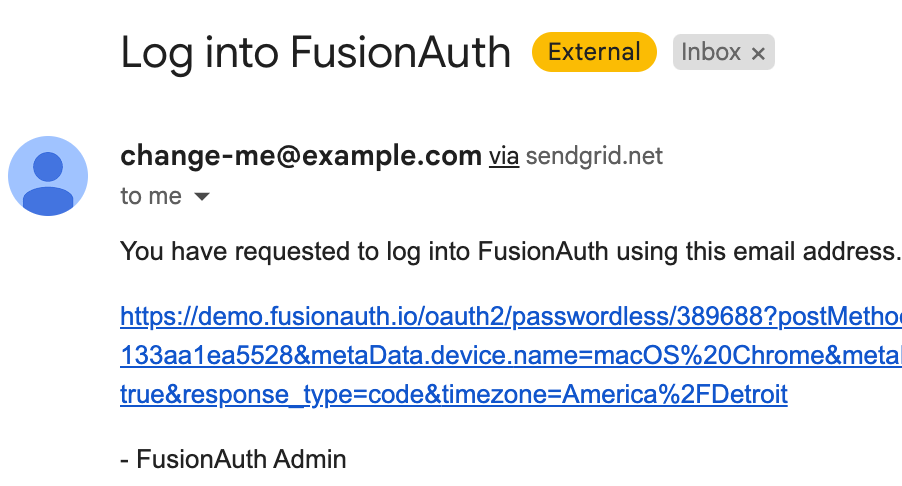902x486 pixels.
Task: Click the underlined "via" link
Action: (504, 156)
